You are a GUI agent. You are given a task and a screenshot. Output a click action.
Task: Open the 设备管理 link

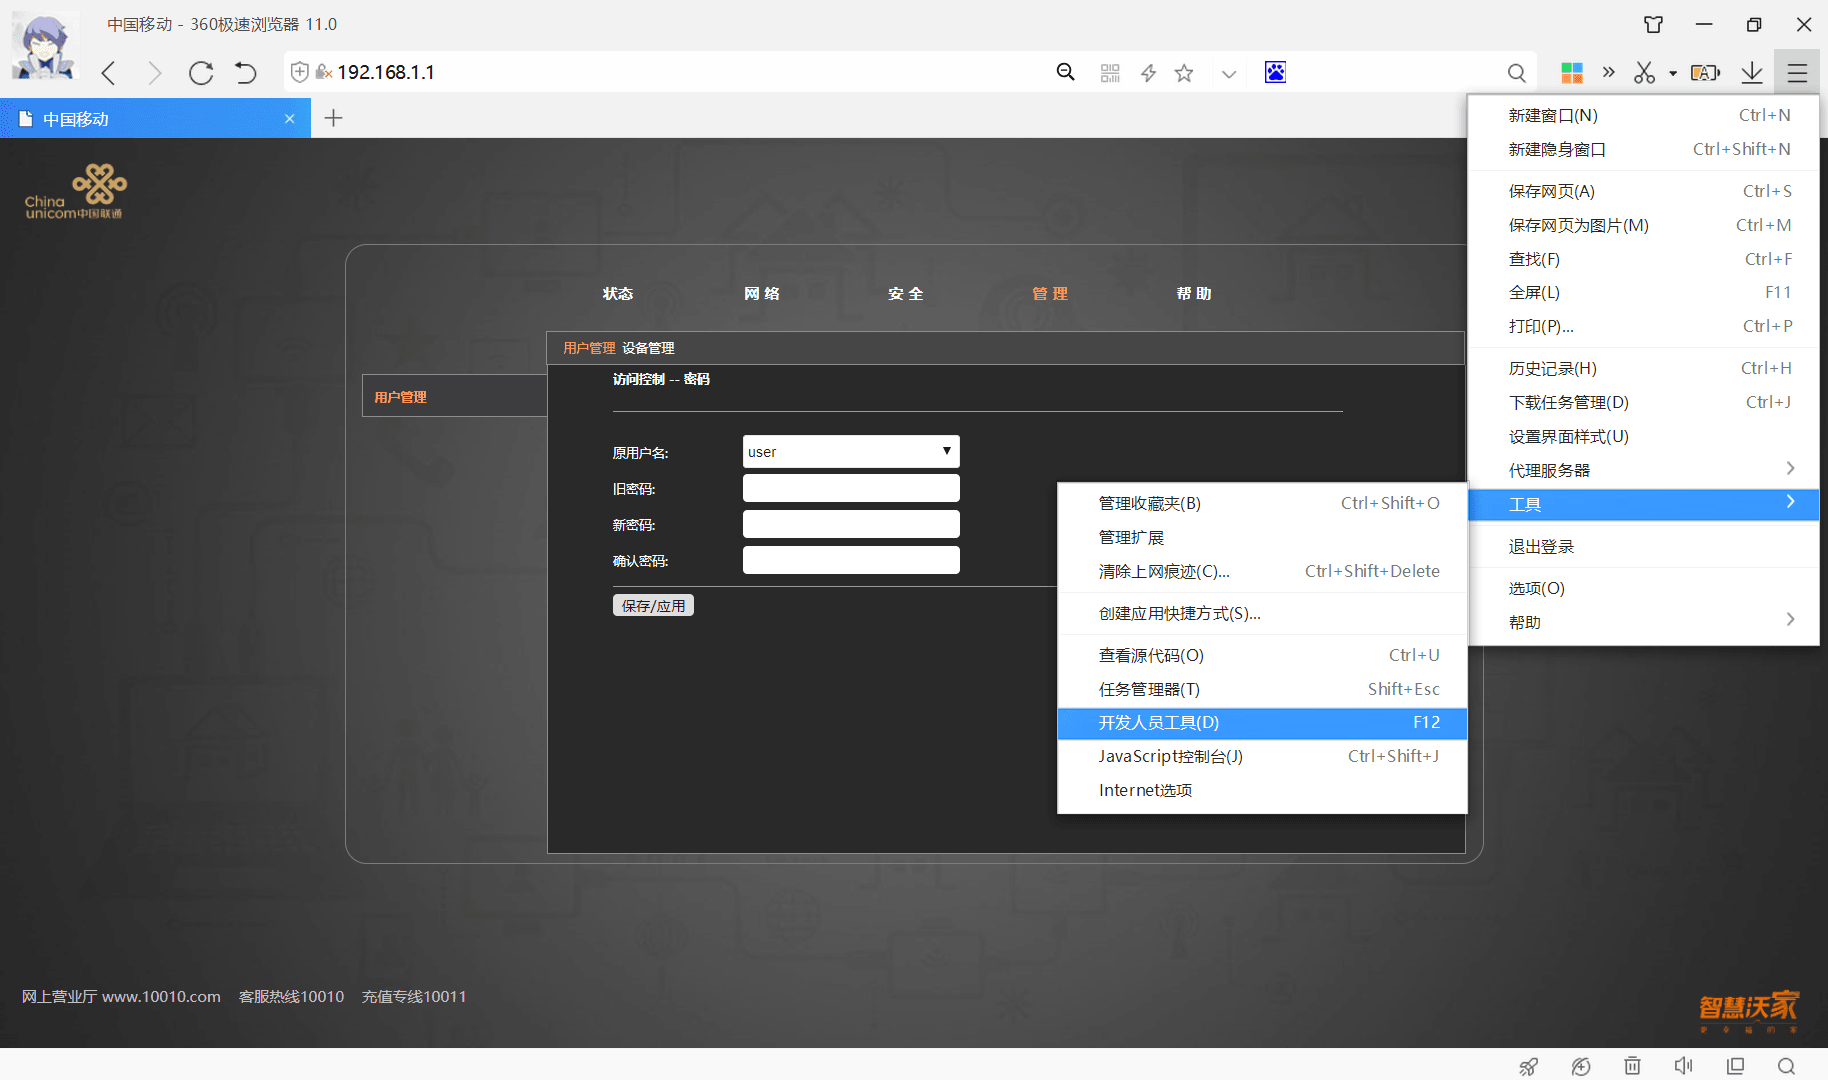(x=648, y=348)
